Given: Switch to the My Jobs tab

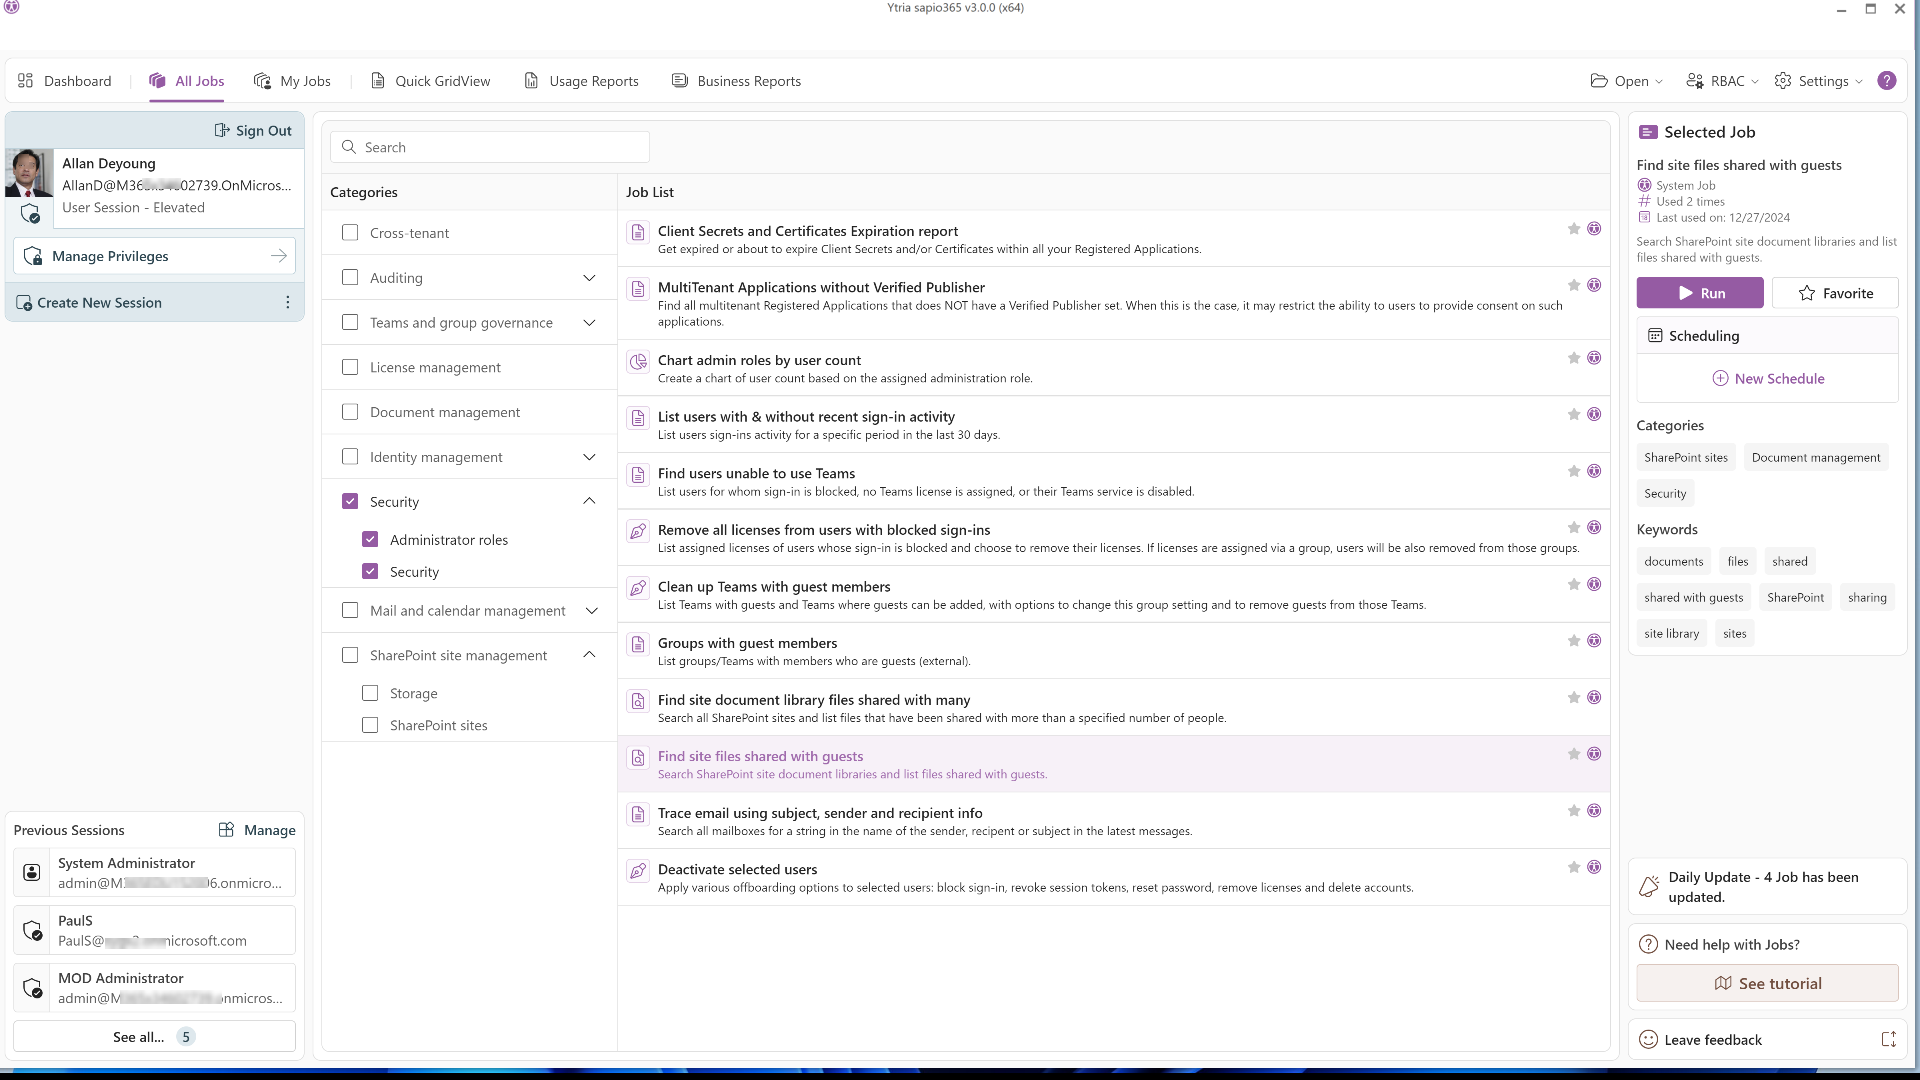Looking at the screenshot, I should [292, 81].
